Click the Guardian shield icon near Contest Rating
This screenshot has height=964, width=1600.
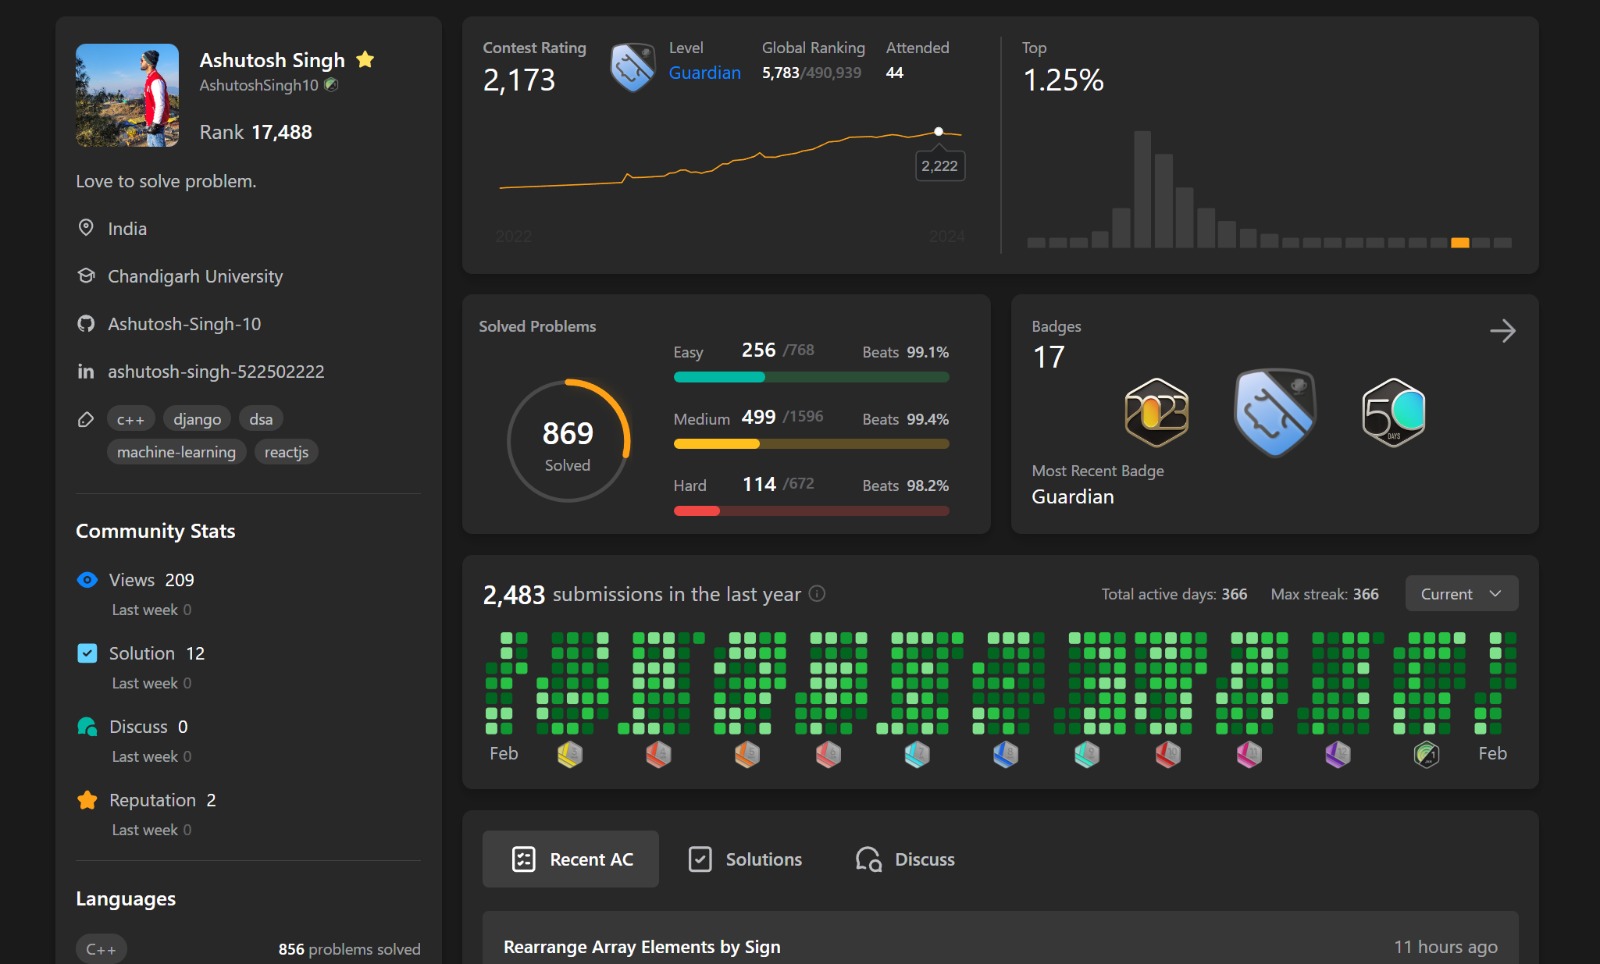(633, 68)
